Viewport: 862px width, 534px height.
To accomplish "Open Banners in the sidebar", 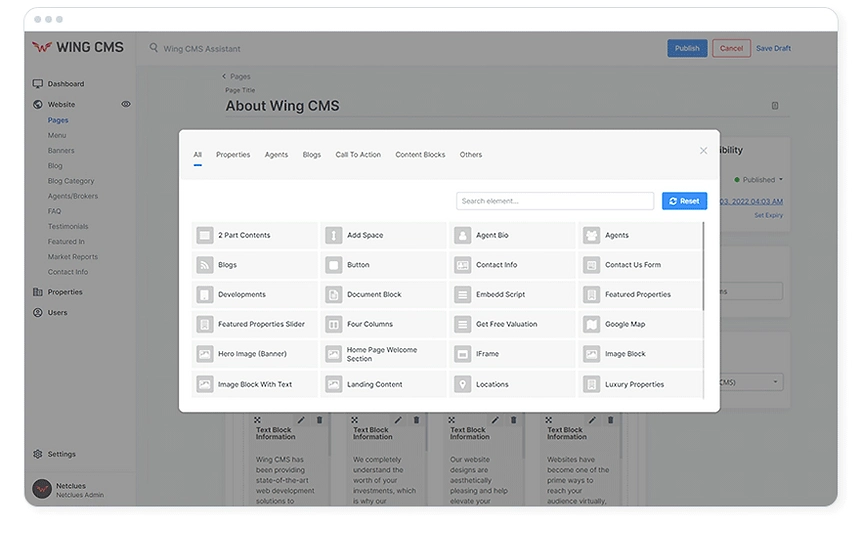I will (61, 151).
